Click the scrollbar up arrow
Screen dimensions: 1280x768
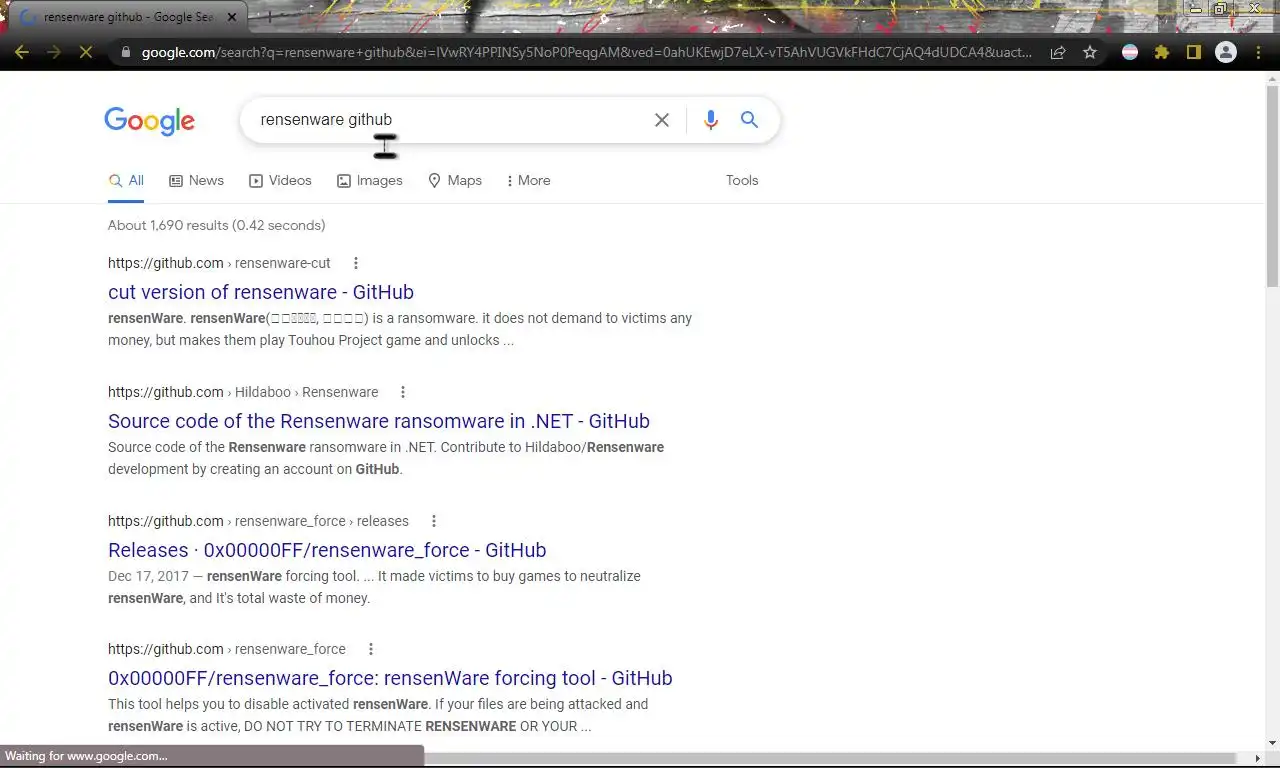[x=1272, y=78]
